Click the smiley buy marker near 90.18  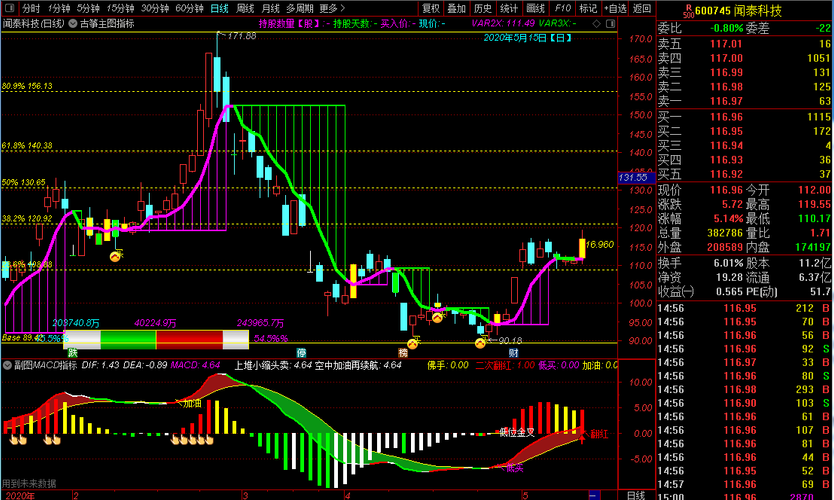pyautogui.click(x=480, y=343)
